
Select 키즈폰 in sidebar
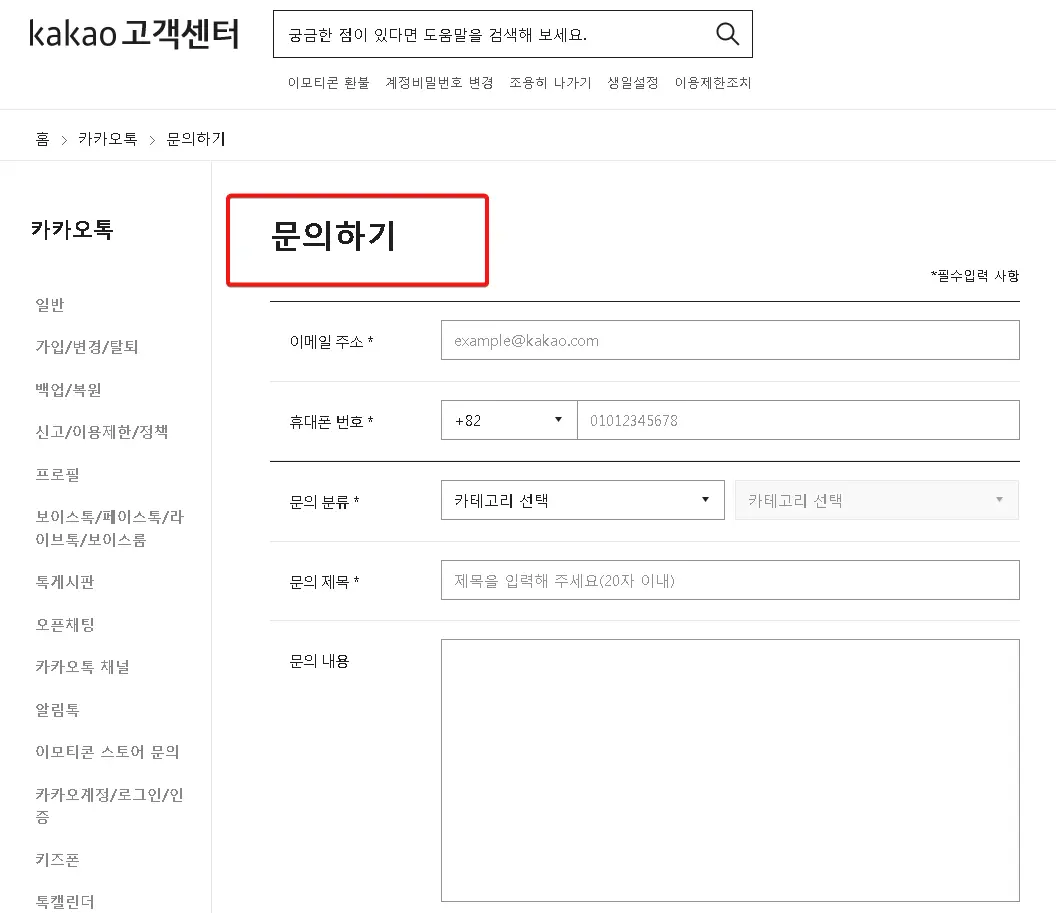tap(57, 860)
